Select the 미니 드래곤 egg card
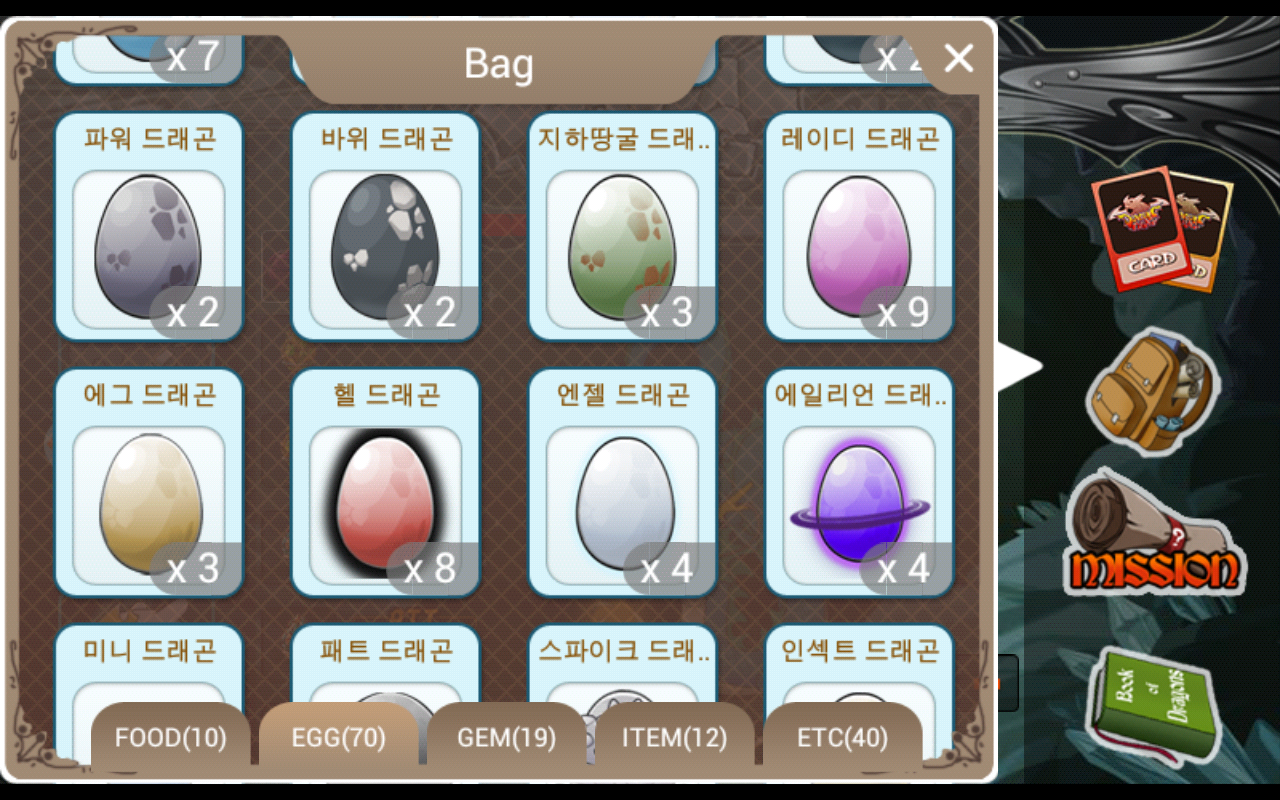Image resolution: width=1280 pixels, height=800 pixels. (149, 692)
